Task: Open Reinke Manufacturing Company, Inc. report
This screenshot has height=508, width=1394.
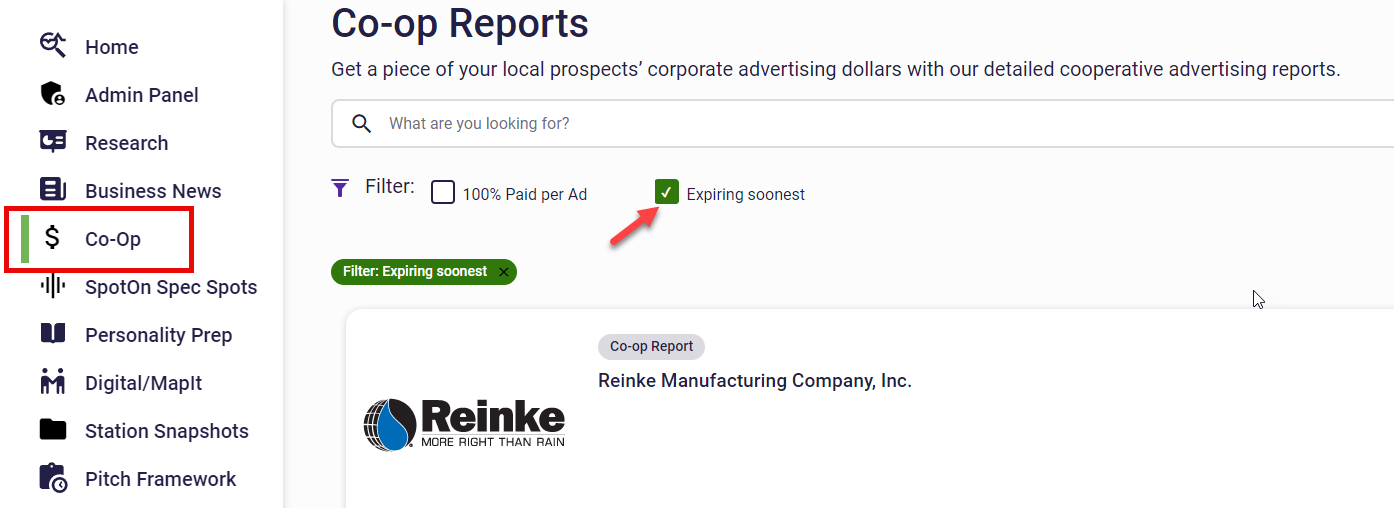Action: coord(754,381)
